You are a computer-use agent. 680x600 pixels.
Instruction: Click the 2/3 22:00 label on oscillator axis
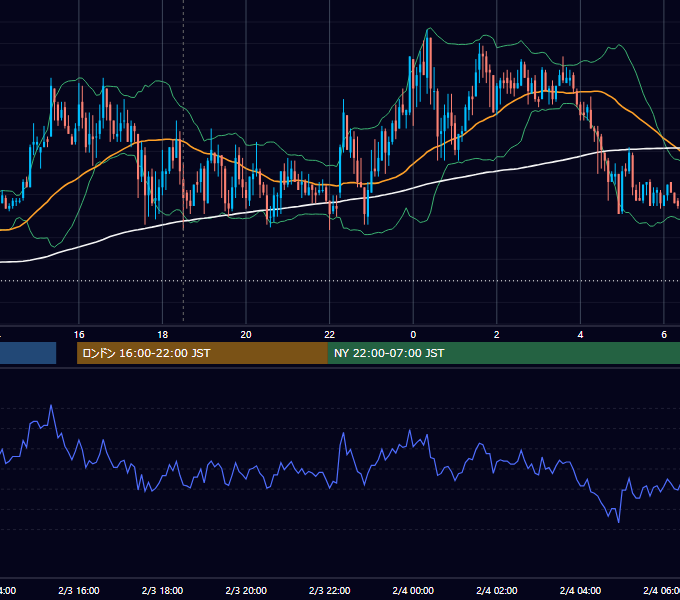pyautogui.click(x=330, y=590)
